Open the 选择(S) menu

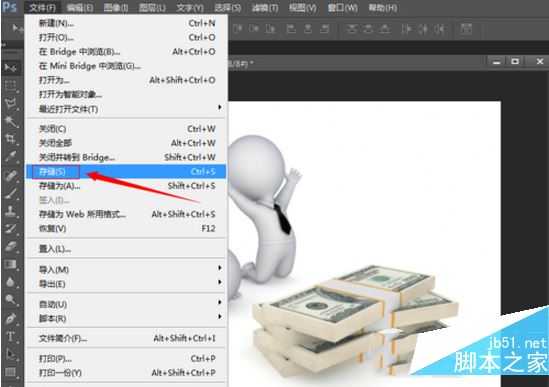pyautogui.click(x=228, y=7)
